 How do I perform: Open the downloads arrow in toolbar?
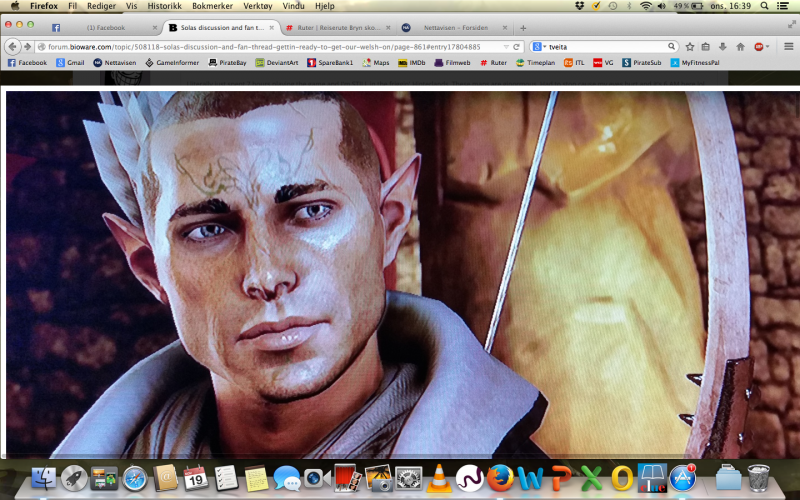723,46
